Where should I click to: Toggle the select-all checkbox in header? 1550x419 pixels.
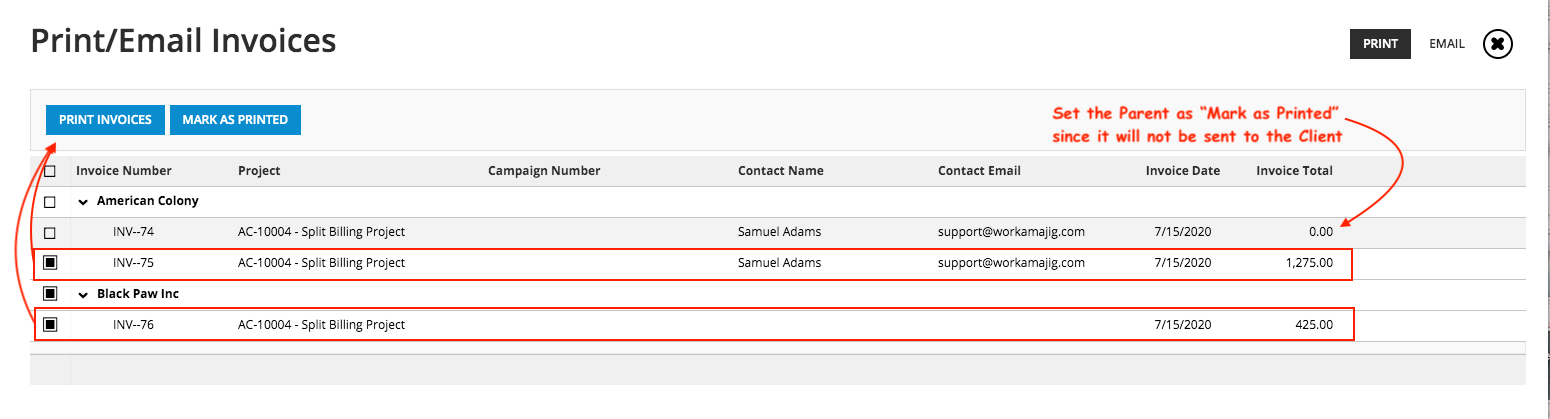click(50, 171)
